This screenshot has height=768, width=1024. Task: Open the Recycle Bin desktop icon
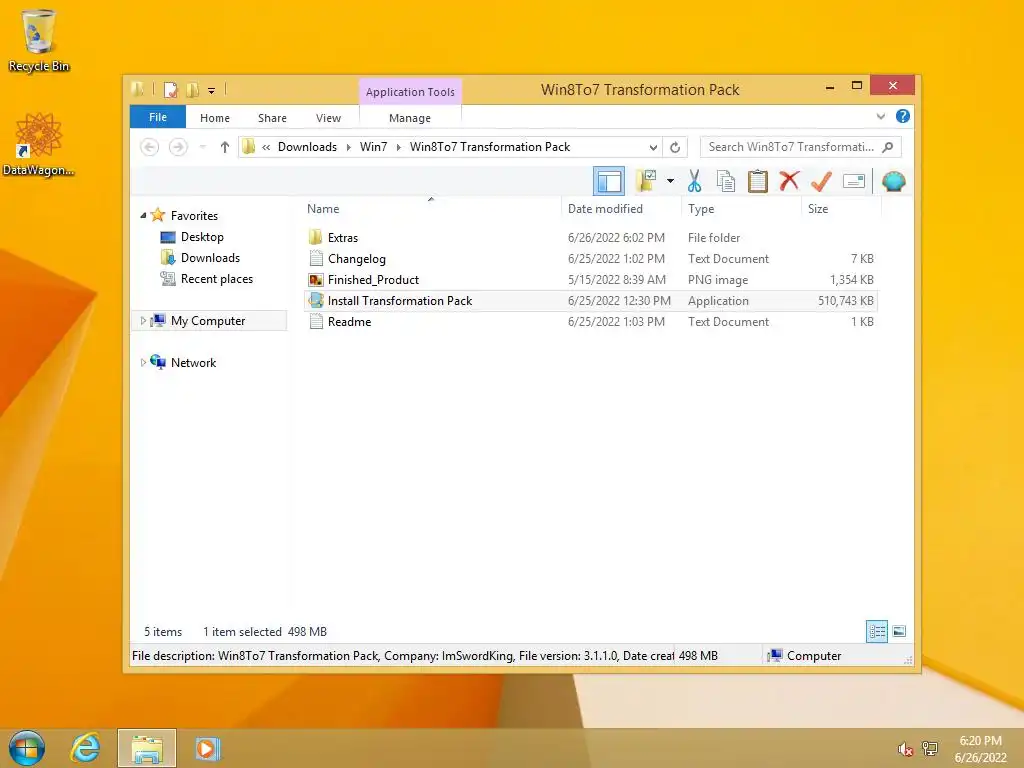point(39,40)
